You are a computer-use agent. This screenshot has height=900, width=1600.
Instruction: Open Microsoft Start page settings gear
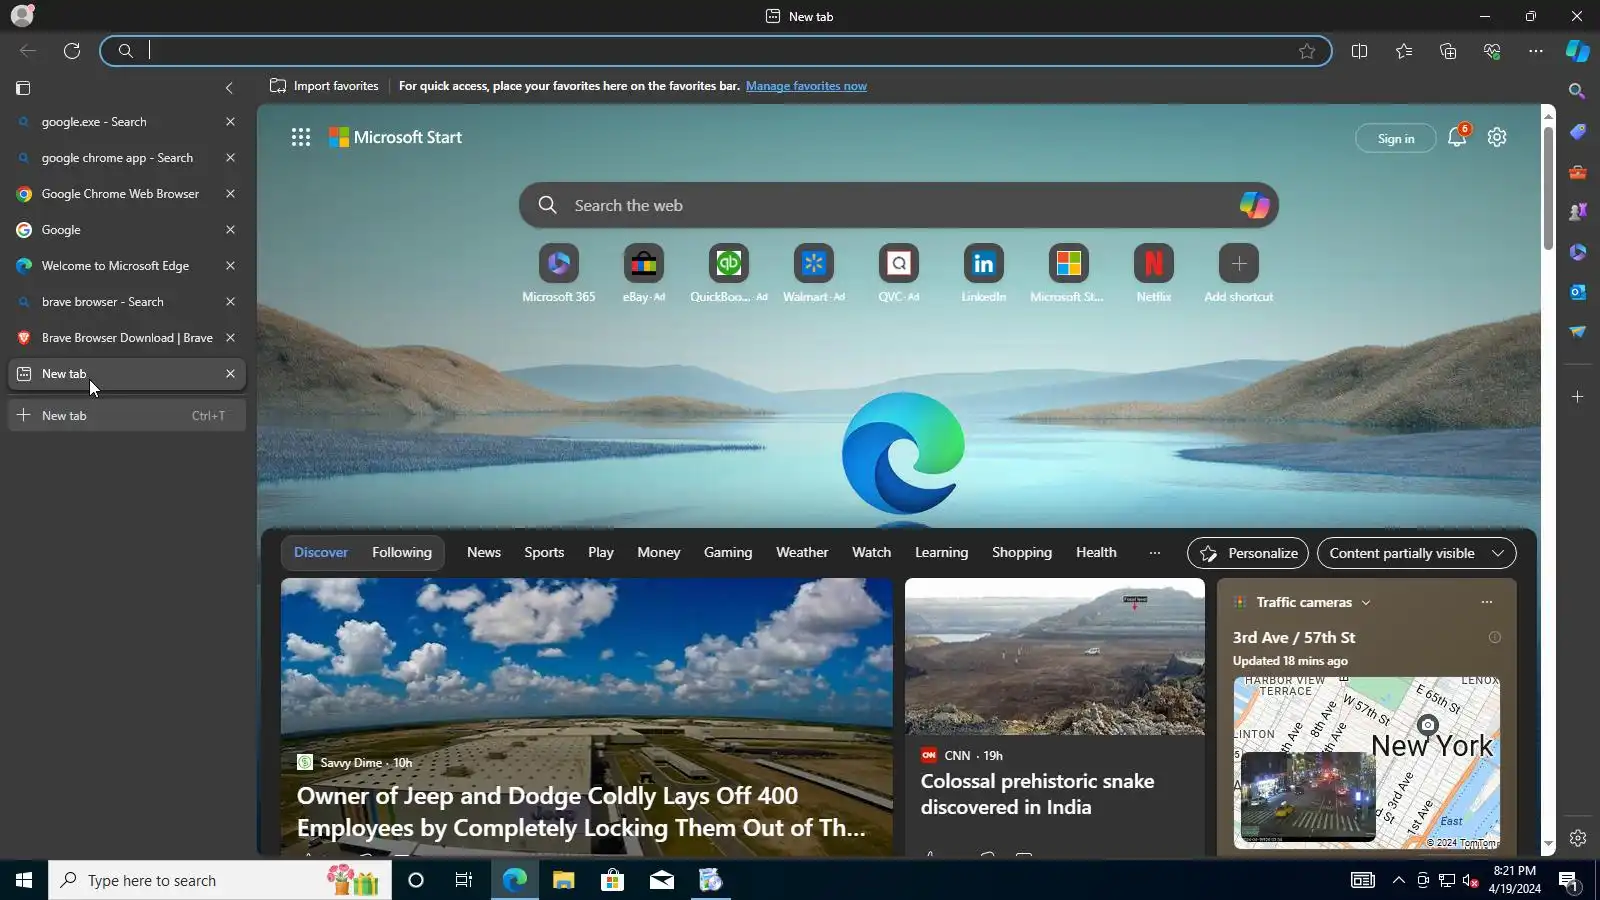(x=1497, y=137)
